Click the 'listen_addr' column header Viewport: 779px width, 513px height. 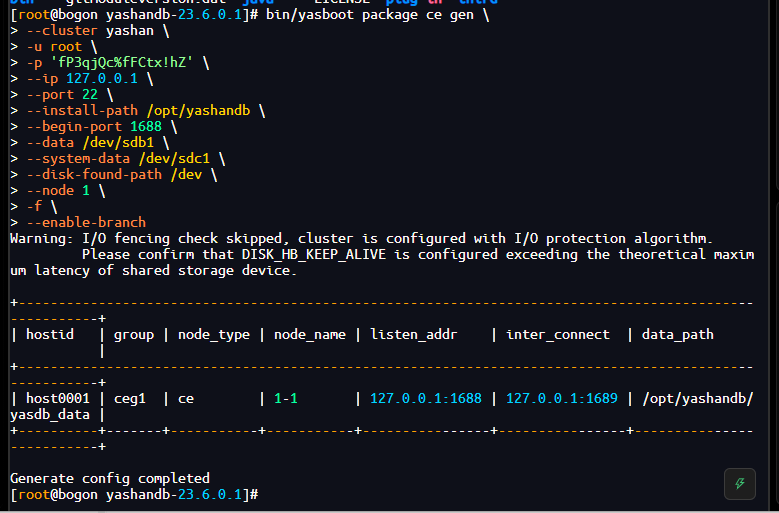(414, 335)
